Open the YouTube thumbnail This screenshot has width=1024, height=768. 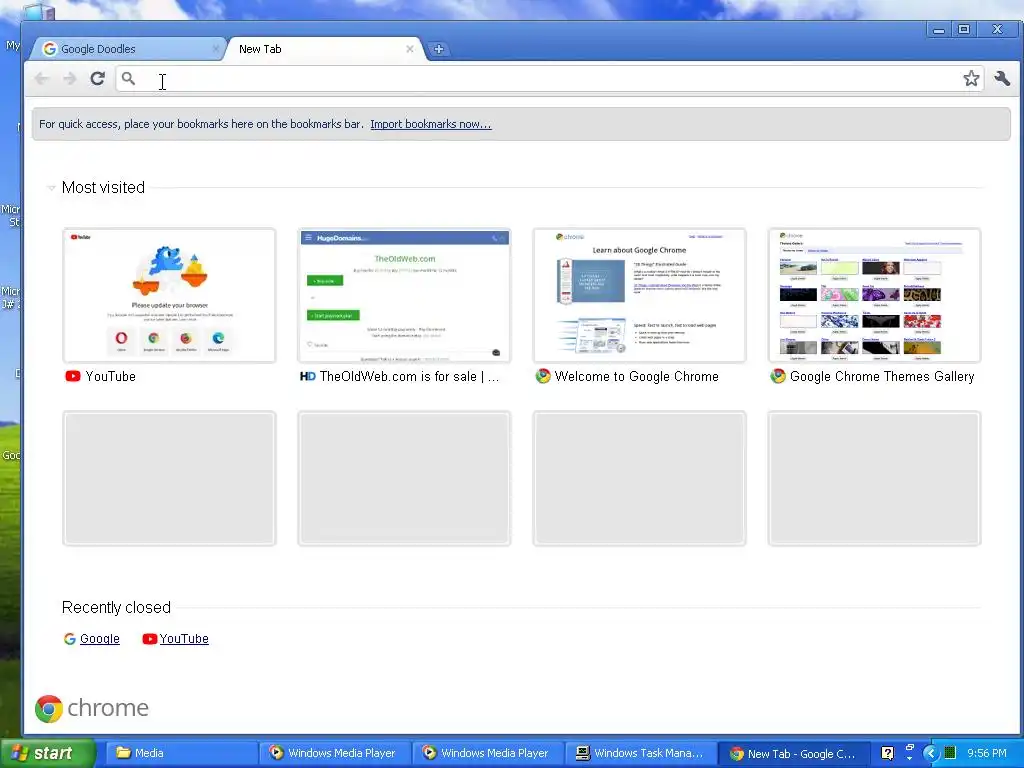pos(169,295)
